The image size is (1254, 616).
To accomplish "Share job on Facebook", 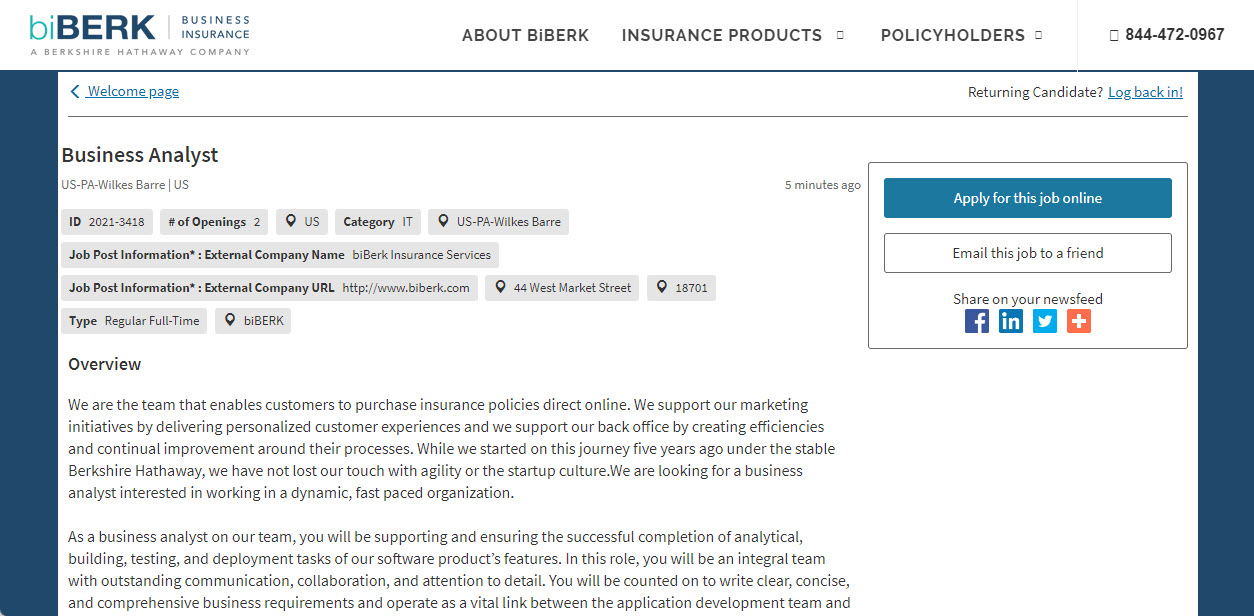I will 977,321.
